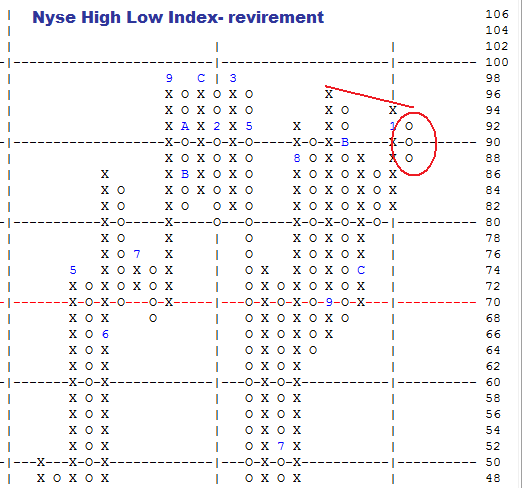Image resolution: width=531 pixels, height=488 pixels.
Task: Click the 96 value on the scale
Action: point(493,94)
